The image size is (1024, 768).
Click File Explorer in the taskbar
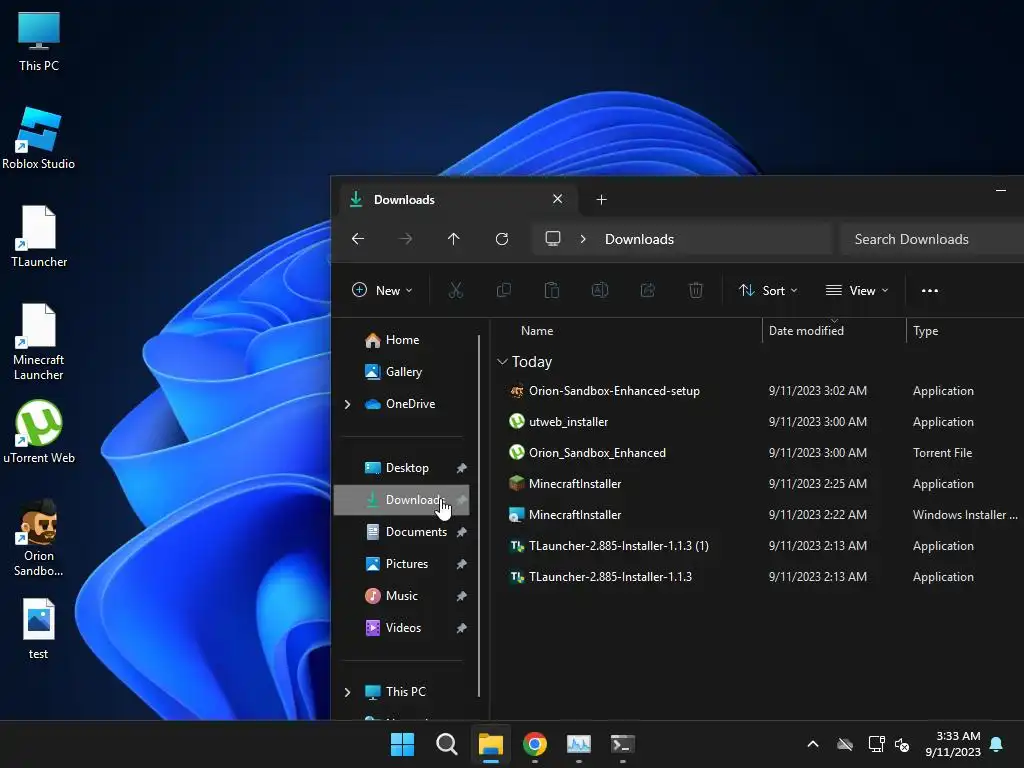click(x=490, y=744)
